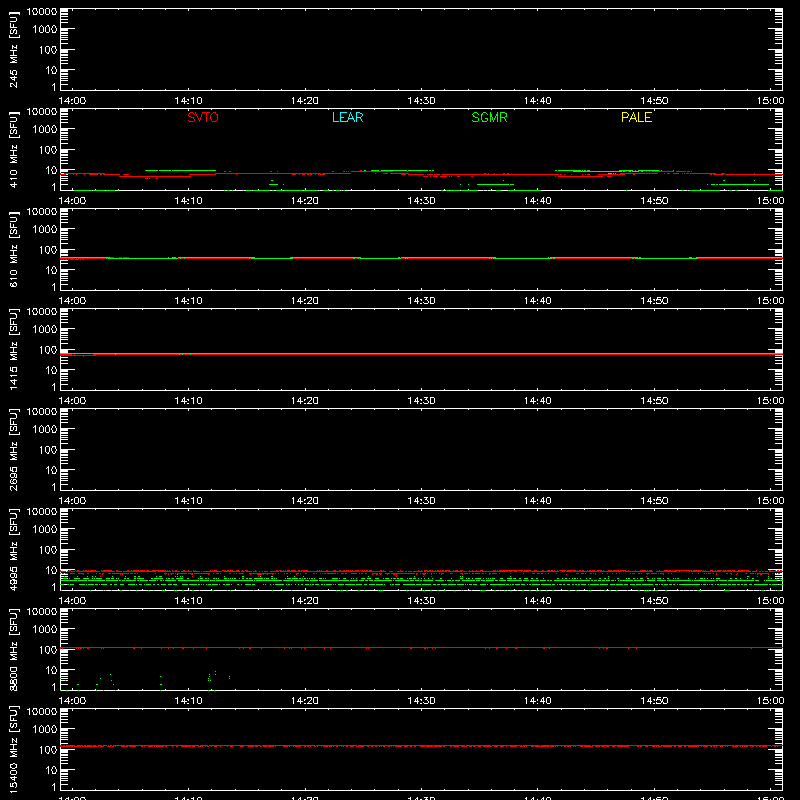The height and width of the screenshot is (800, 800).
Task: Select the 4995 MHz [SFU] axis title
Action: click(x=14, y=549)
